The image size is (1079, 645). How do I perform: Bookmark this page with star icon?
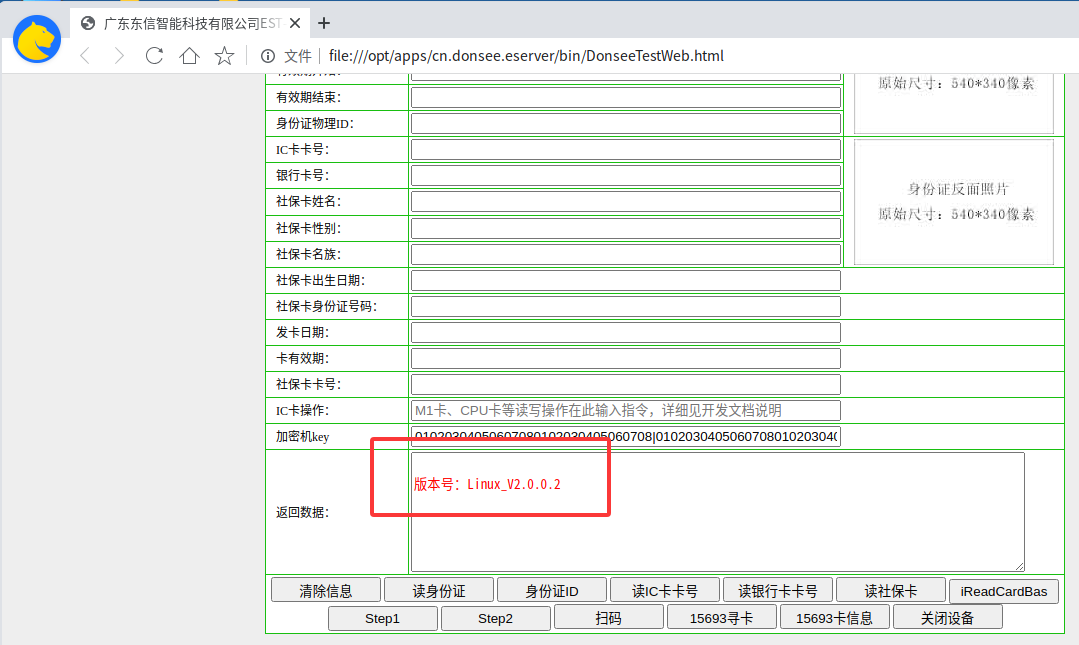[224, 56]
